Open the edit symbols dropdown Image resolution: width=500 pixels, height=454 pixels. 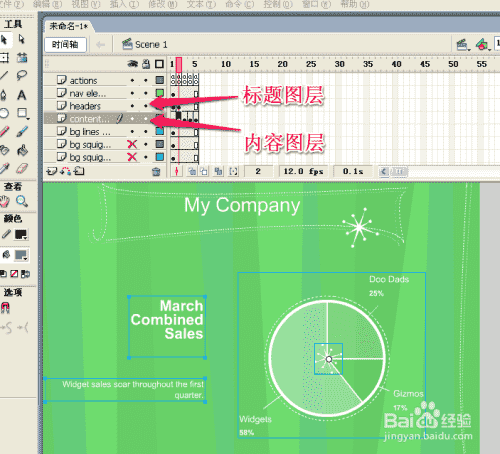[483, 44]
